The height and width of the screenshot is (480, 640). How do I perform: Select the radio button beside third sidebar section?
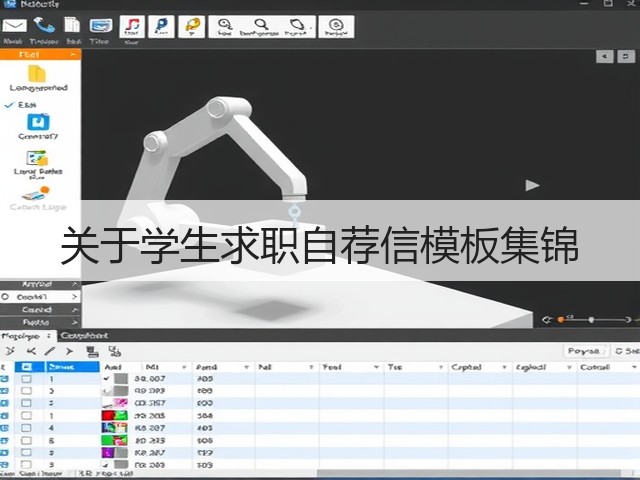pyautogui.click(x=5, y=297)
